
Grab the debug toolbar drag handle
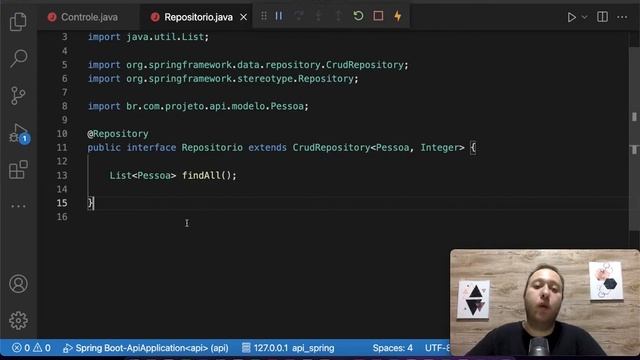(x=264, y=16)
